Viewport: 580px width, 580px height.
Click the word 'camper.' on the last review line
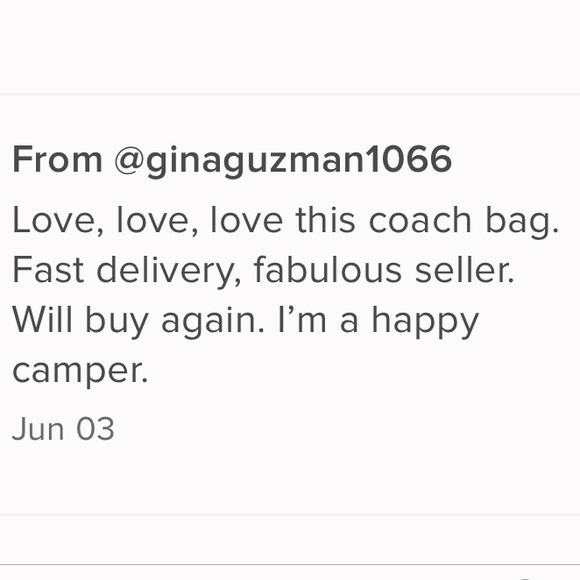(x=80, y=372)
